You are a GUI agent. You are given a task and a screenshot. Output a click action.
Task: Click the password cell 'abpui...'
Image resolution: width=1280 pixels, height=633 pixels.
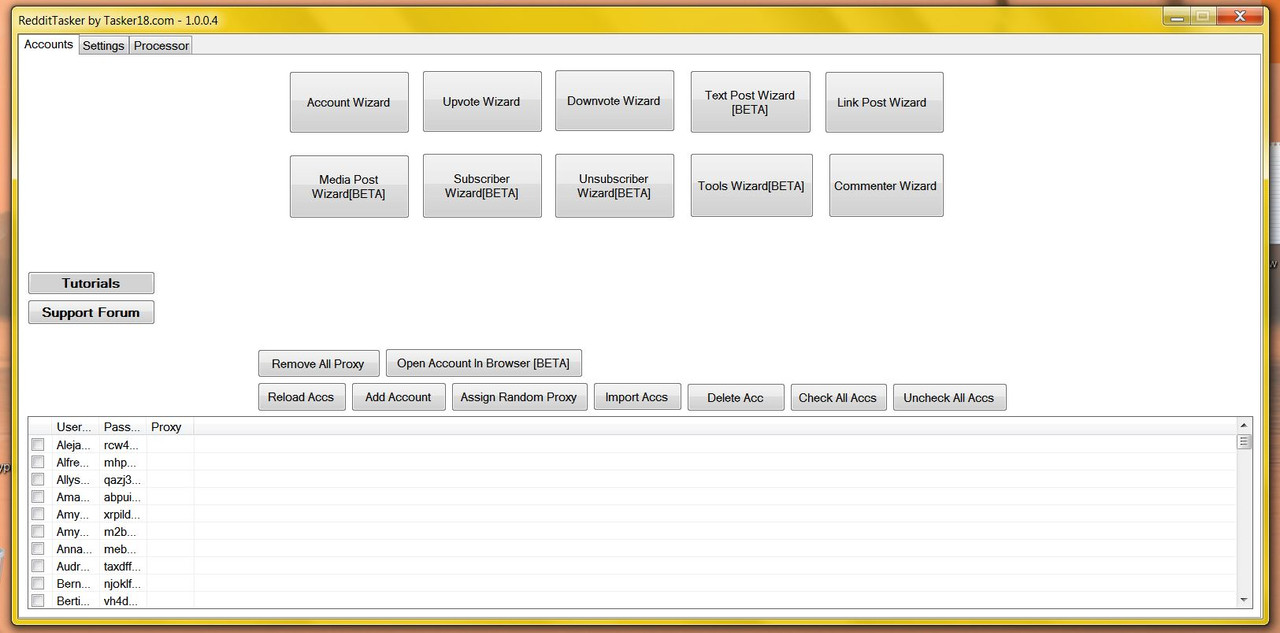(x=122, y=497)
